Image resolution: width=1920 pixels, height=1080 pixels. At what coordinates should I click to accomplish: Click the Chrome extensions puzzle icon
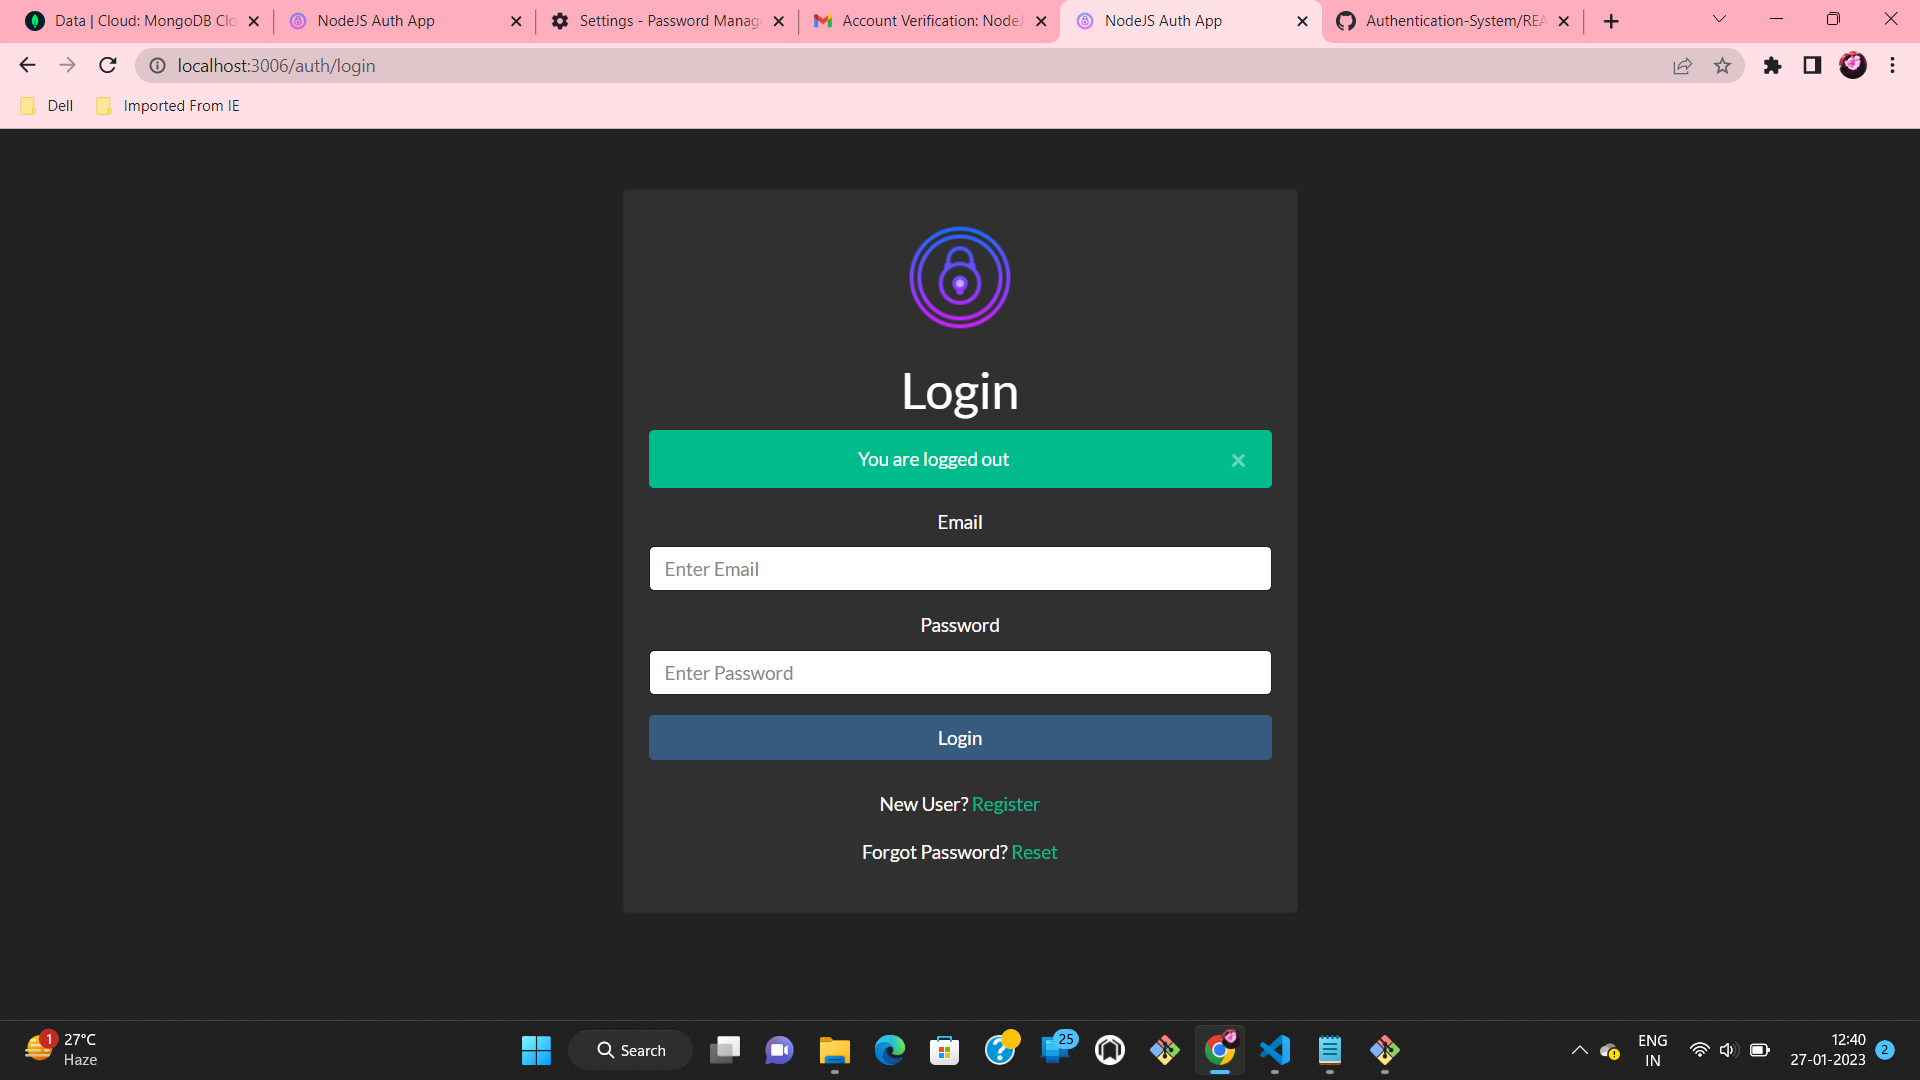point(1773,65)
